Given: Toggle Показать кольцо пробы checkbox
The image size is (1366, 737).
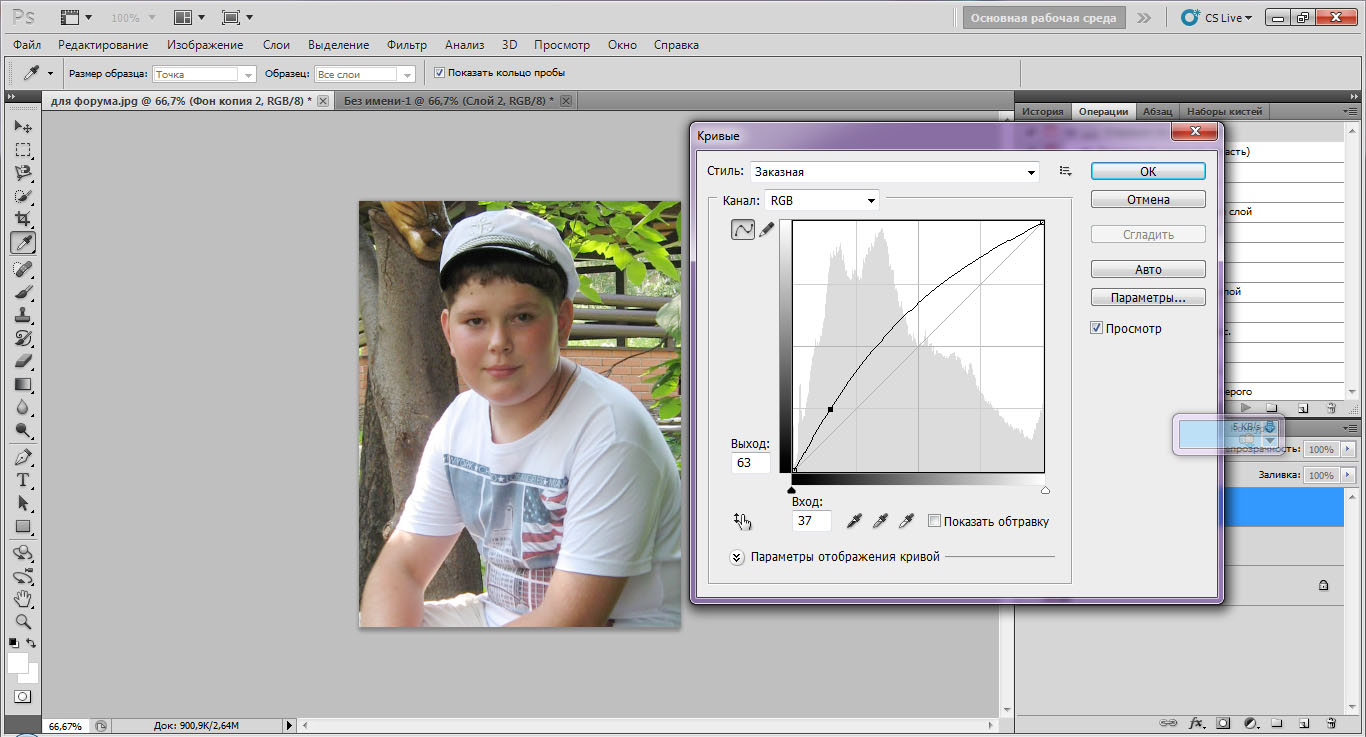Looking at the screenshot, I should (439, 73).
